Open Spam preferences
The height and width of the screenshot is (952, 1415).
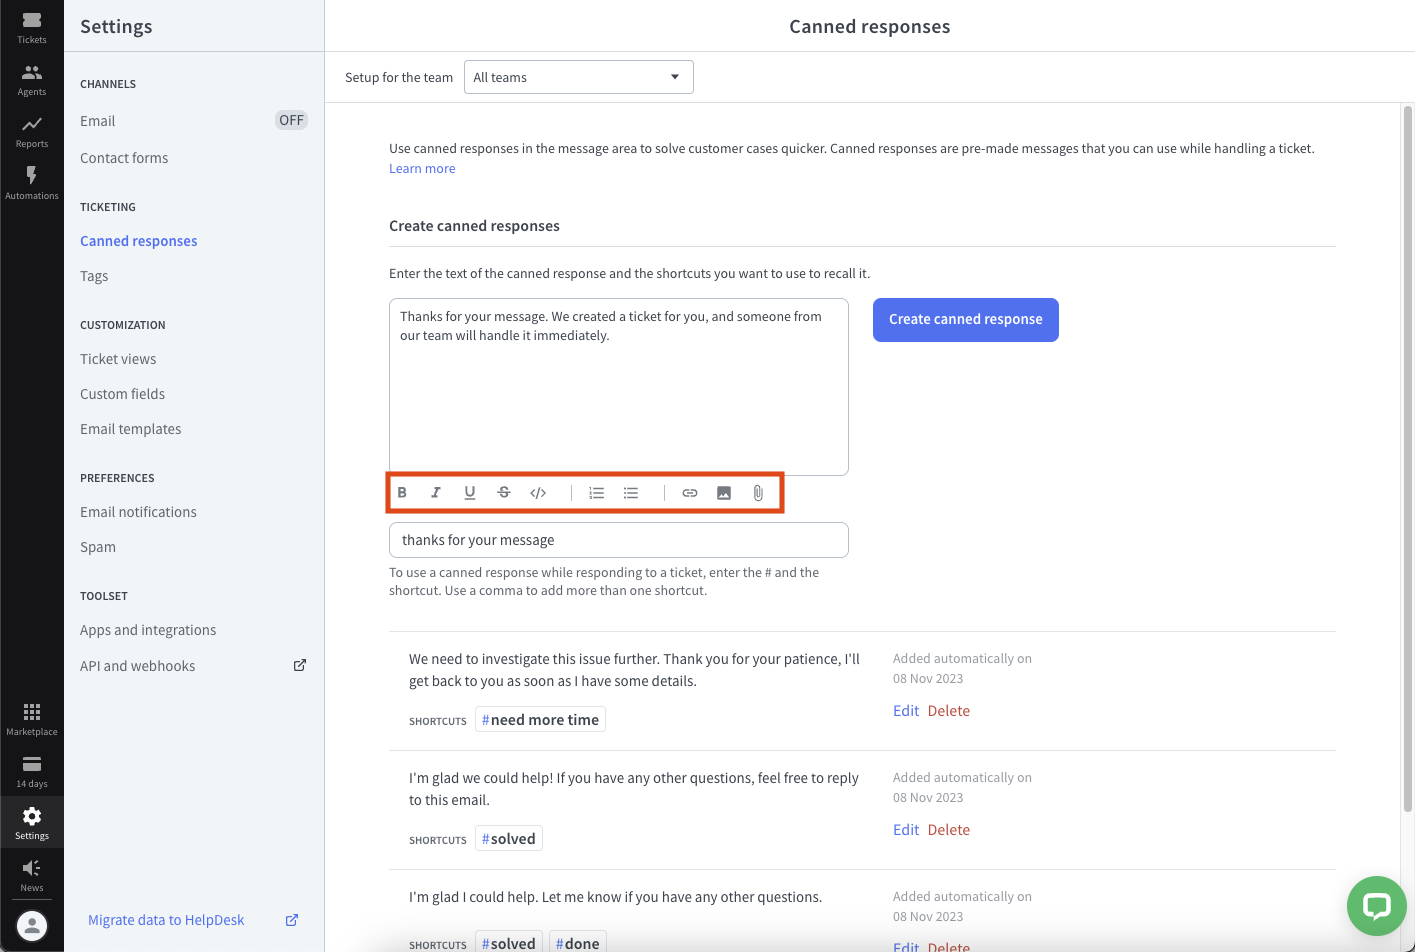point(98,547)
